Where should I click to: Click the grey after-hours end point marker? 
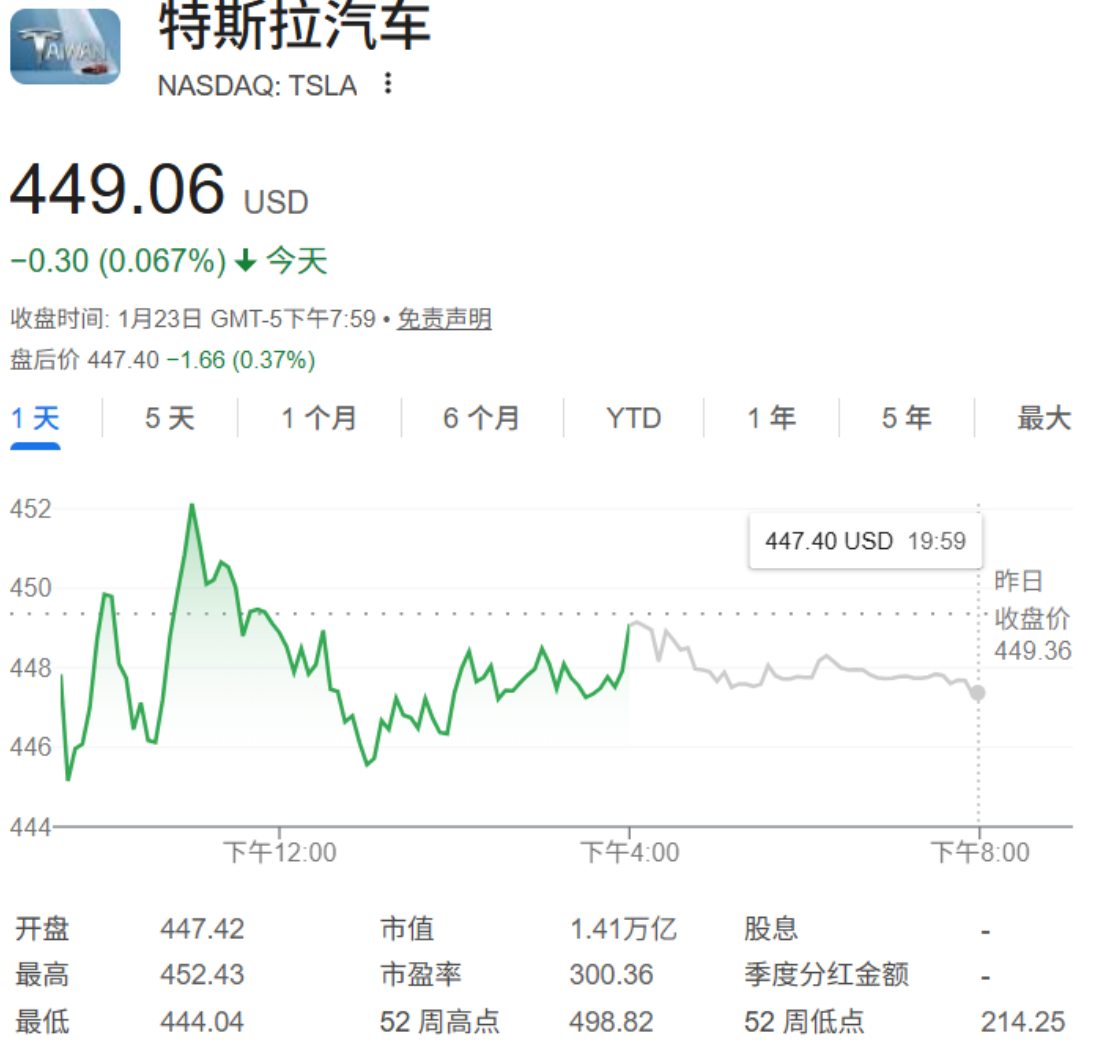(978, 693)
